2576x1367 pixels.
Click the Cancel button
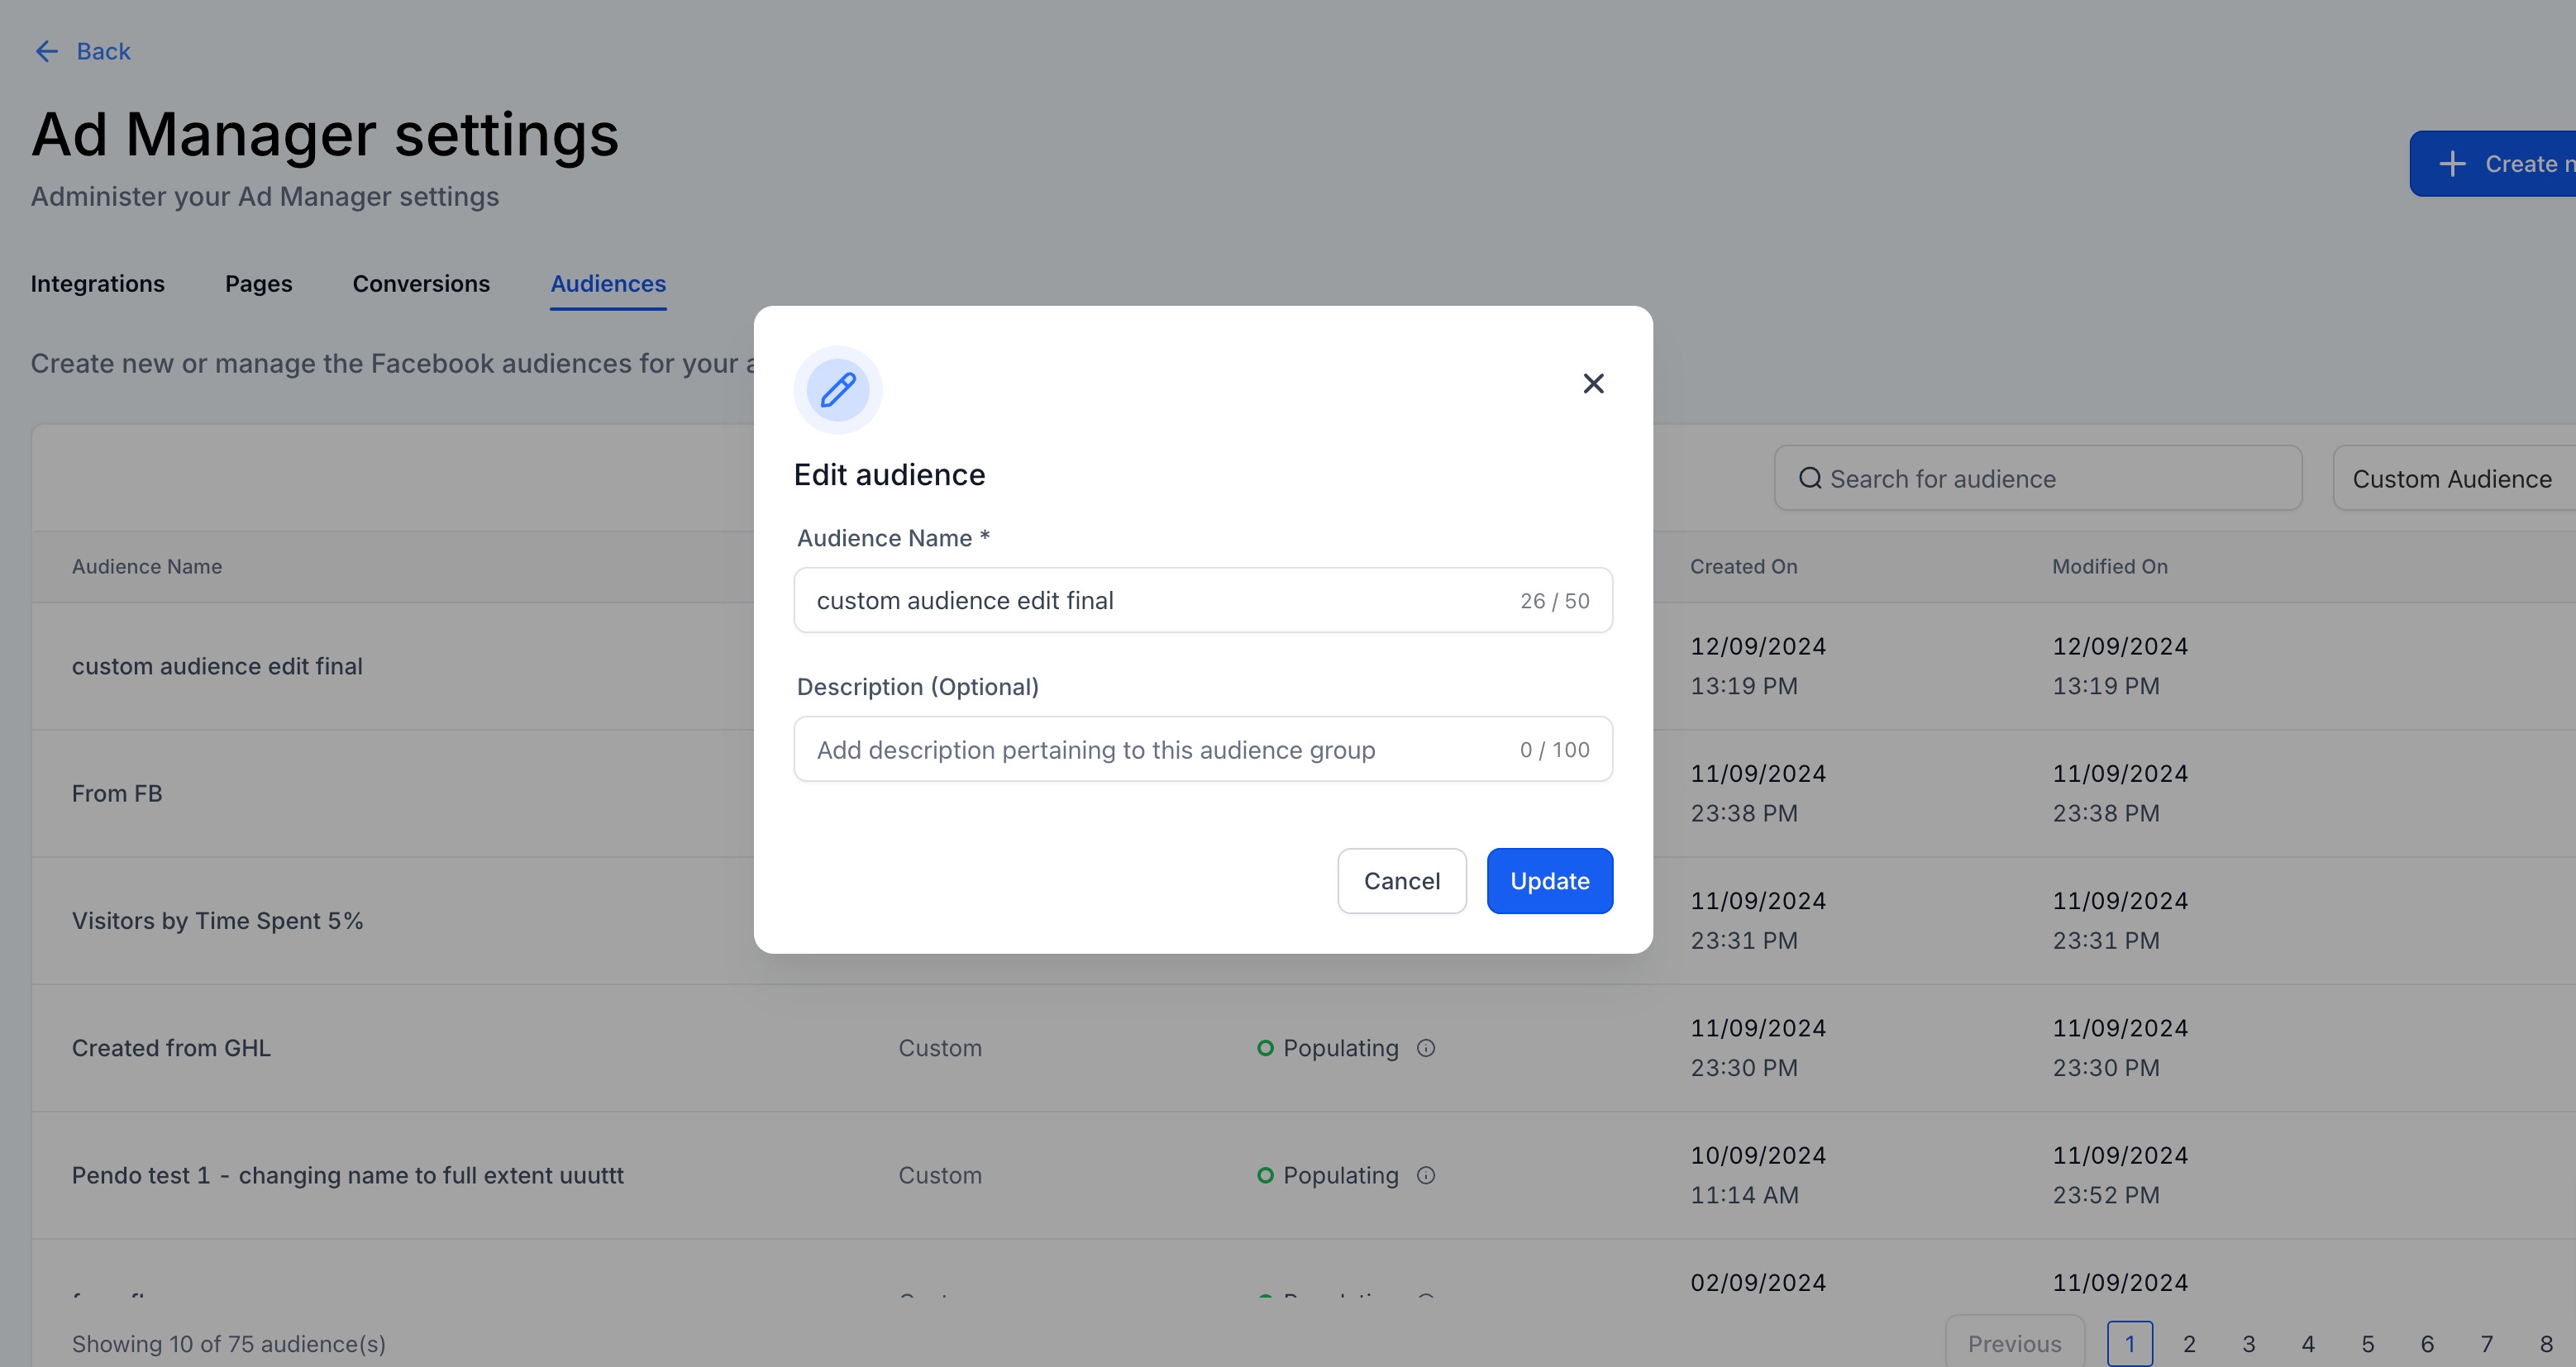[1401, 881]
